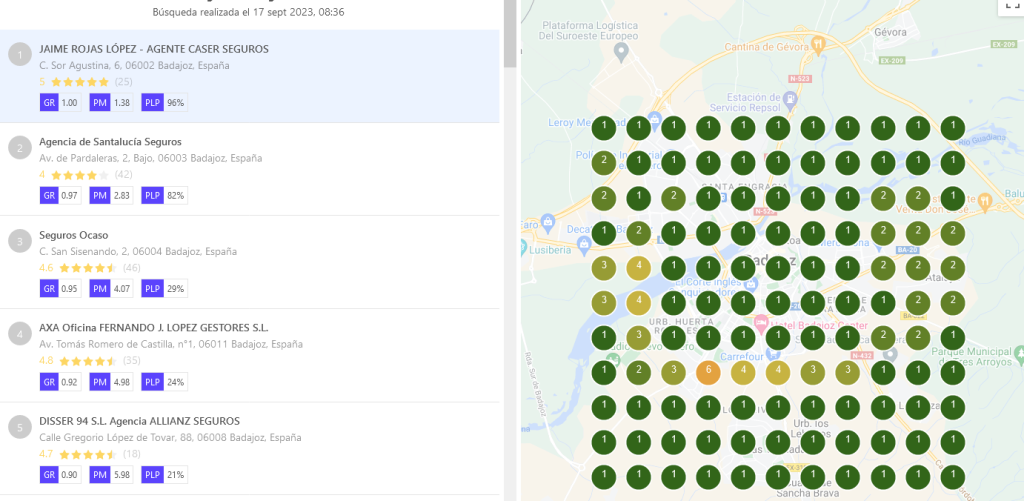1024x501 pixels.
Task: Open Cantina de Gévora restaurant pin
Action: point(818,44)
